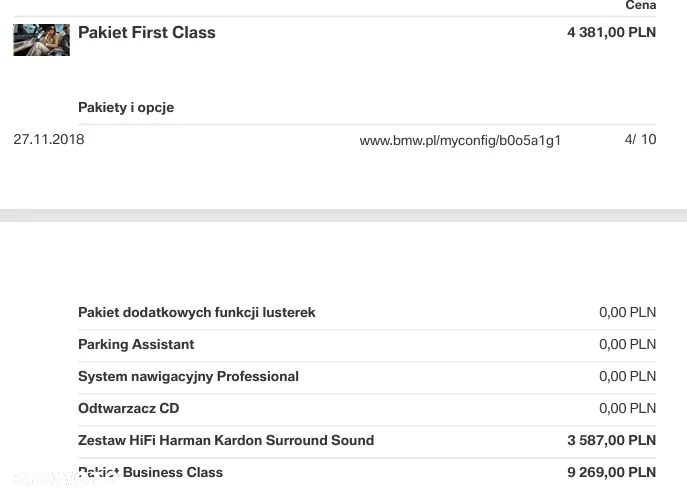Image resolution: width=687 pixels, height=495 pixels.
Task: Click the gray page separator bar
Action: [344, 216]
